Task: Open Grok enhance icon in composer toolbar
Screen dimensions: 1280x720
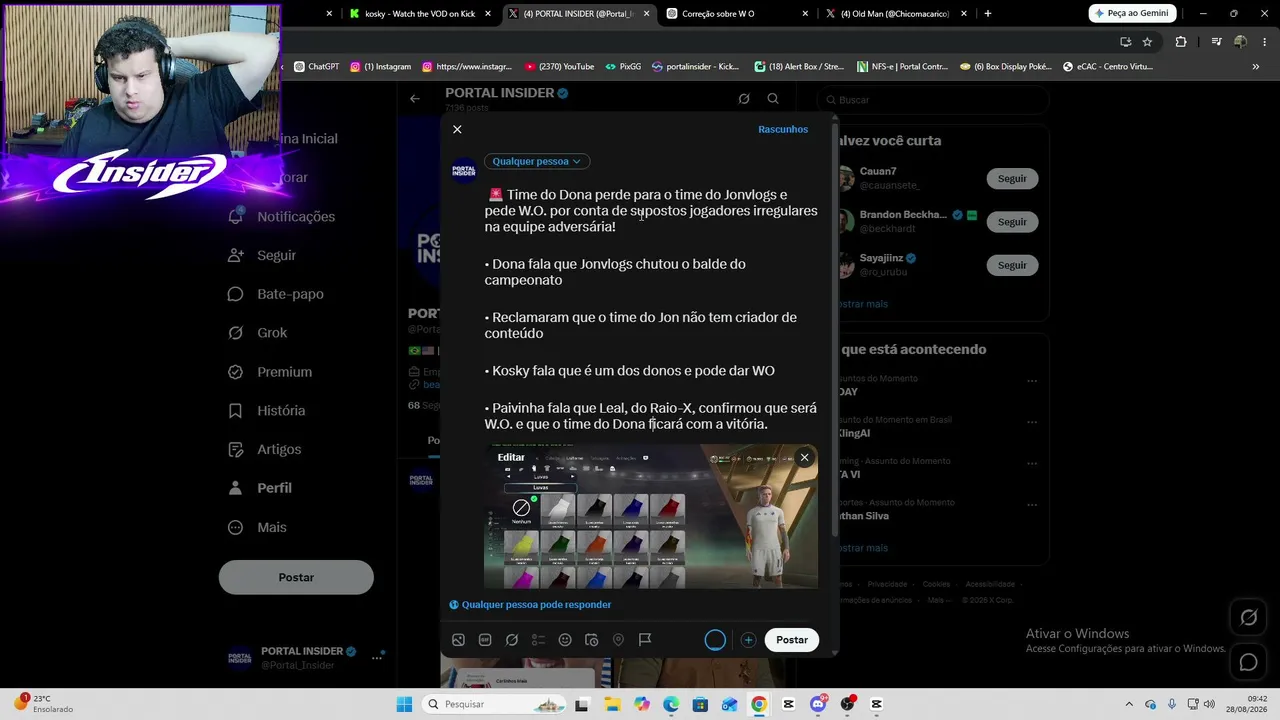Action: 512,640
